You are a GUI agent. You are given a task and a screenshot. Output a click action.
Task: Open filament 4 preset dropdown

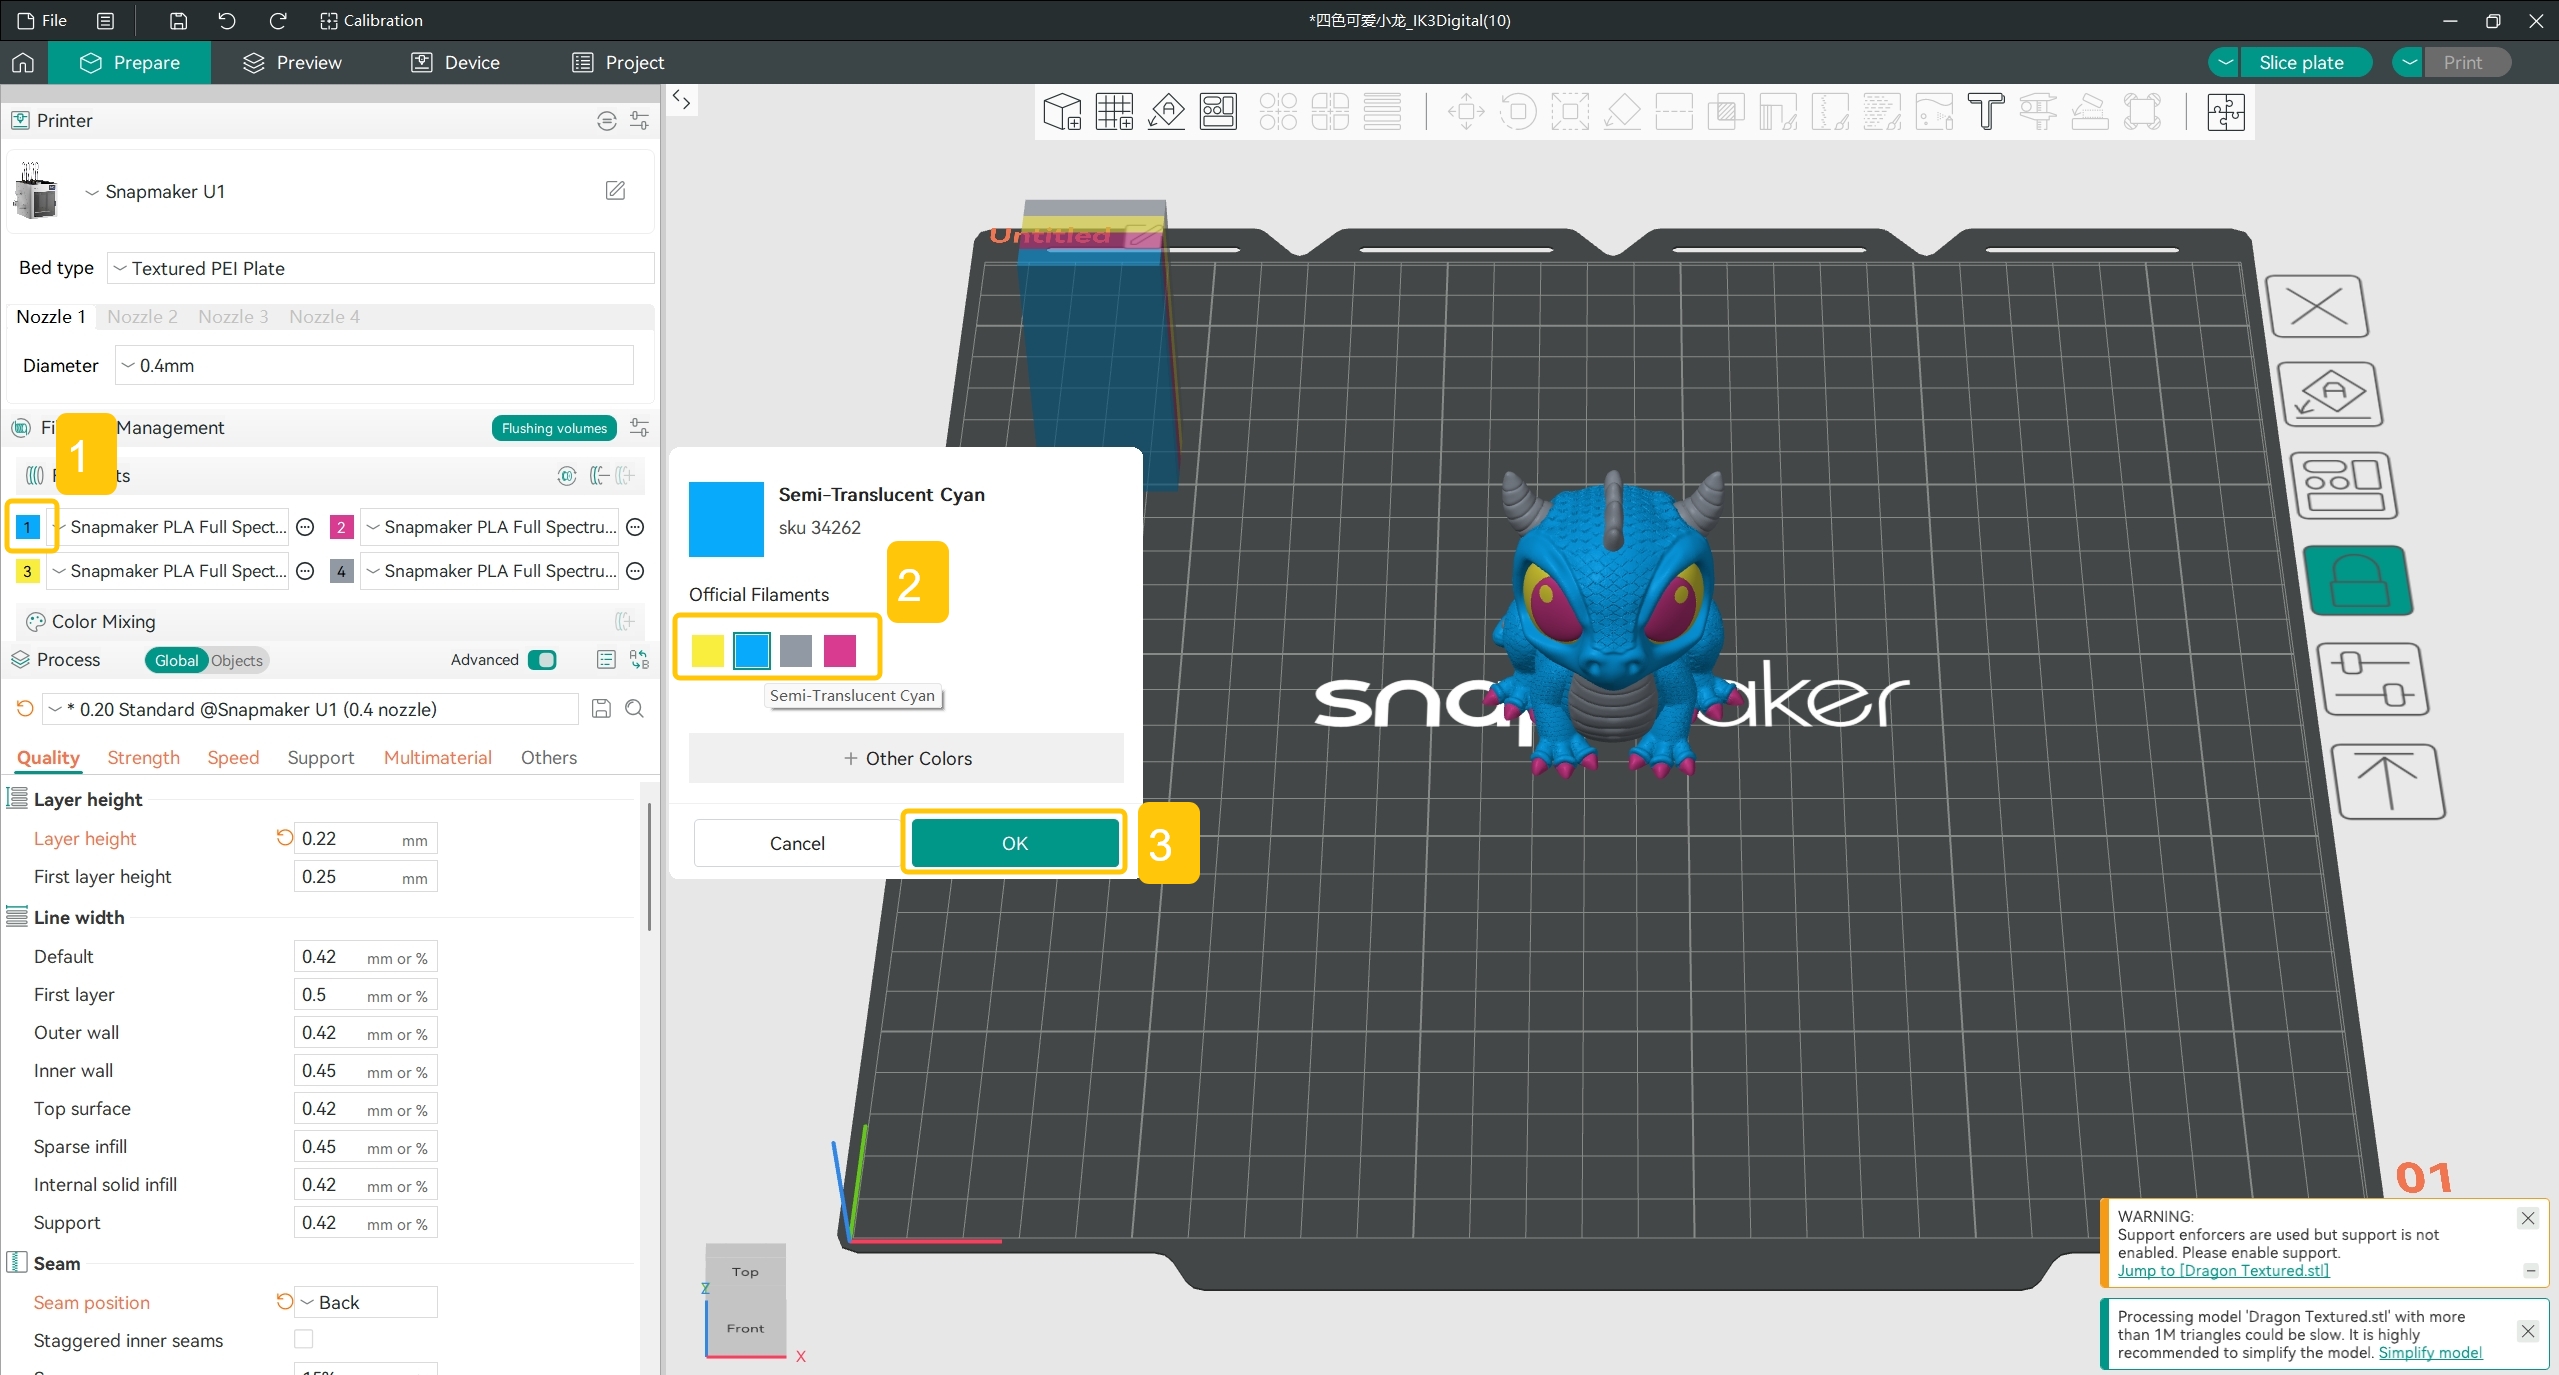(x=489, y=571)
